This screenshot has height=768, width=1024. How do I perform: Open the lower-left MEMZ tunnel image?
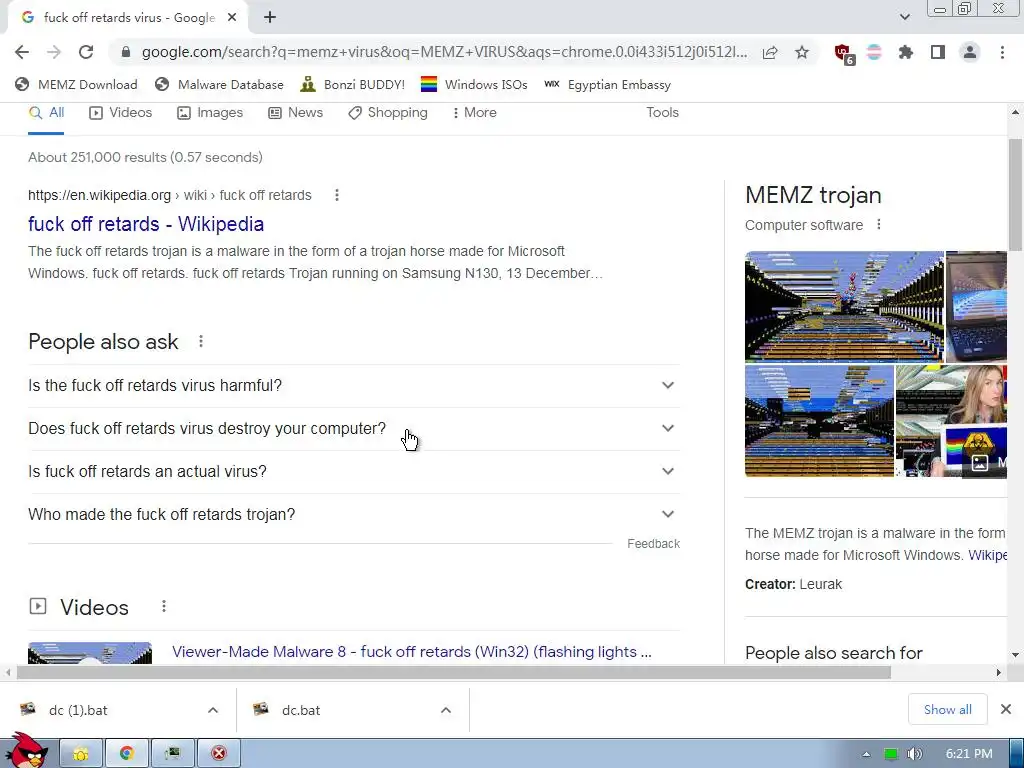[x=819, y=421]
